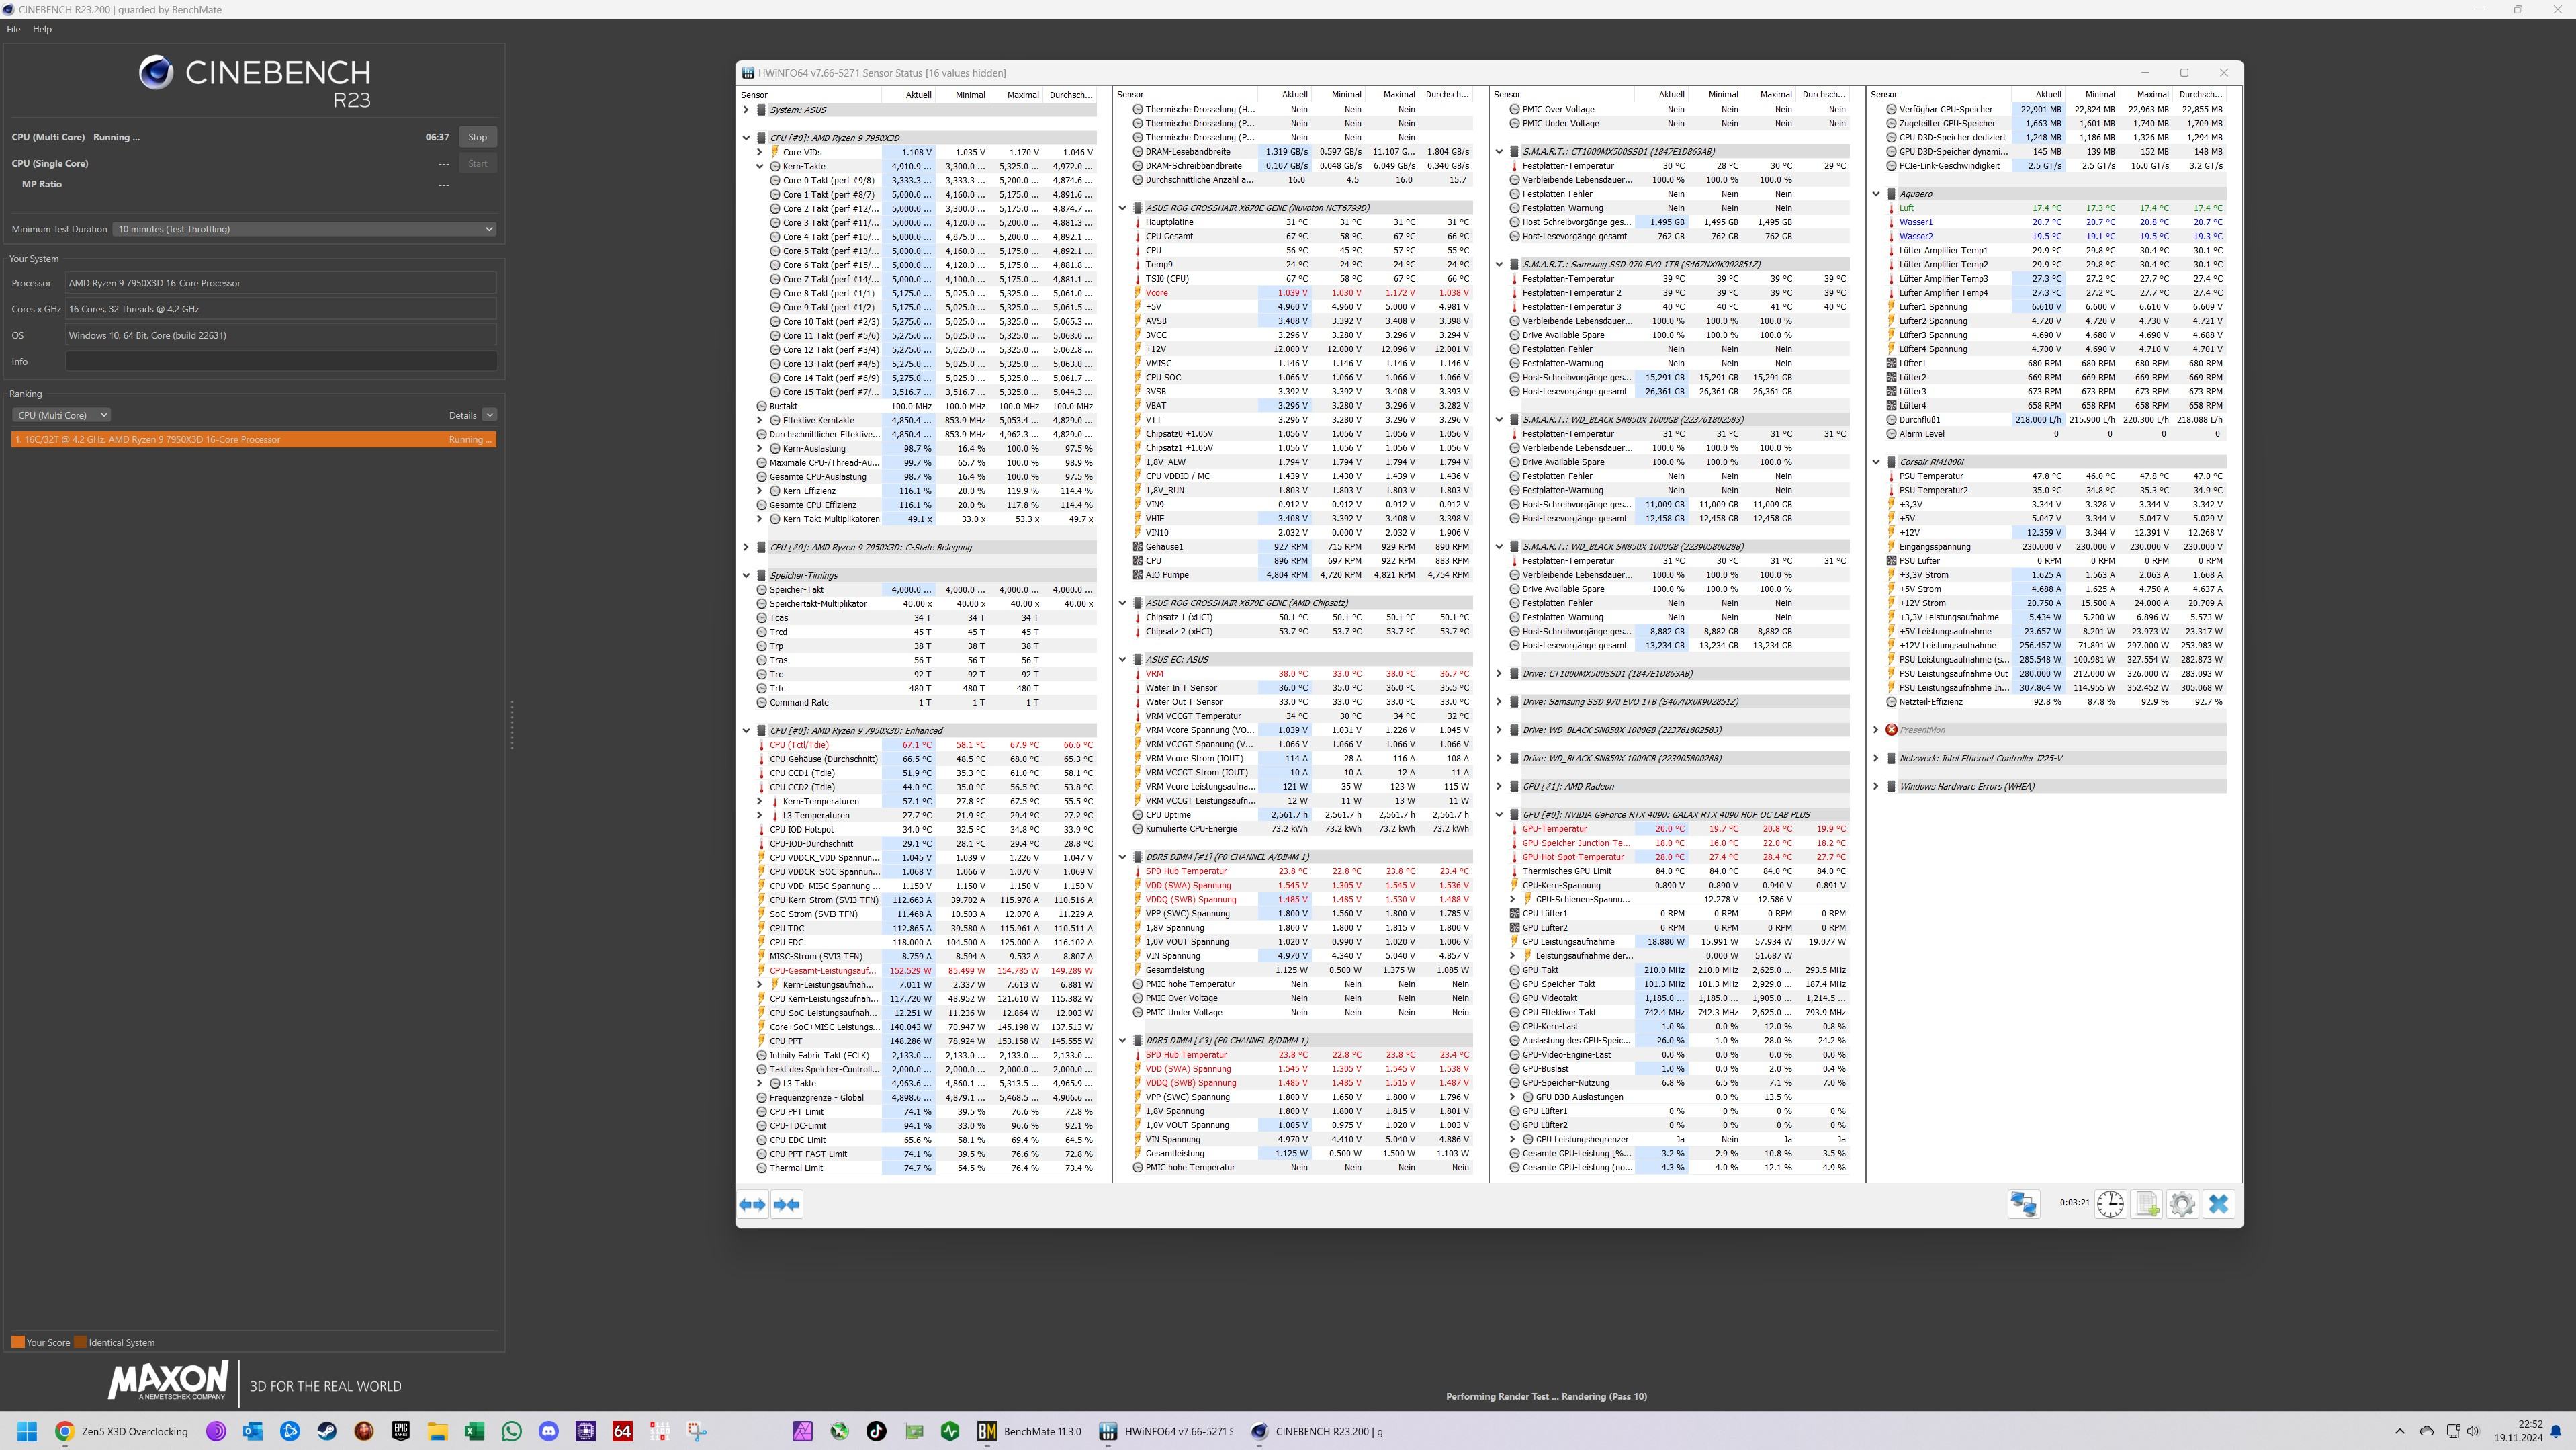Image resolution: width=2576 pixels, height=1450 pixels.
Task: Expand the C-State Belegung group
Action: tap(746, 547)
